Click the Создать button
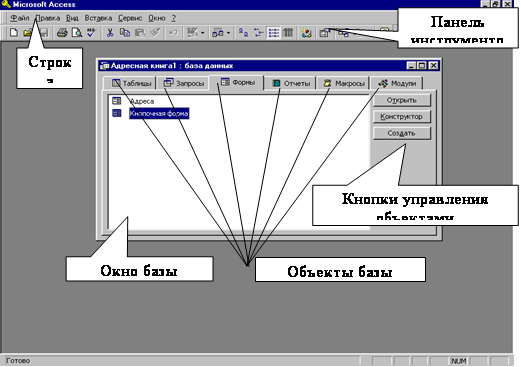 coord(402,133)
